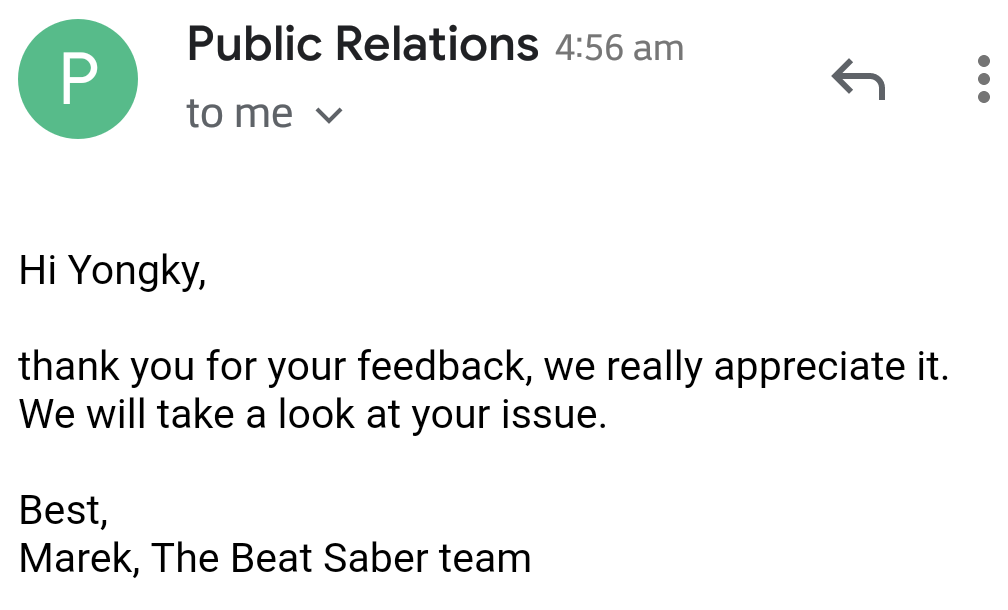
Task: Click the "Hi Yongky," greeting line
Action: click(112, 271)
